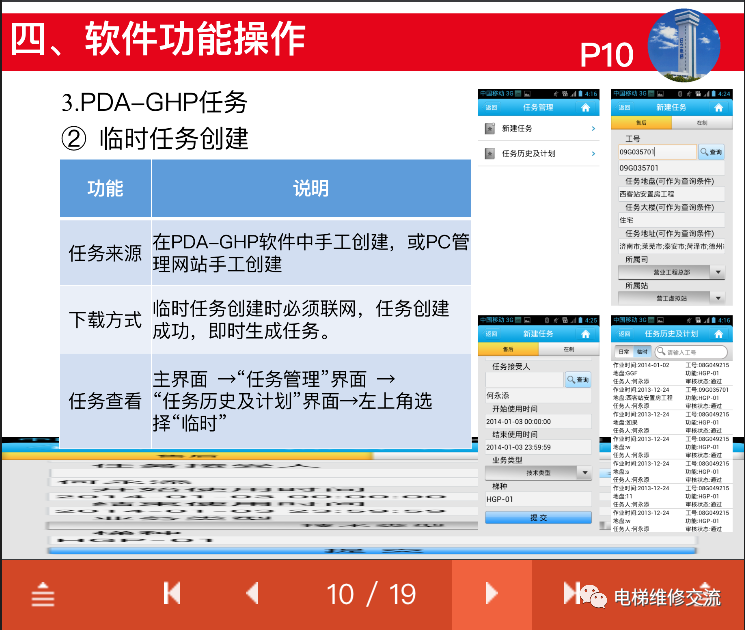Click the 10 / 19 page indicator
The height and width of the screenshot is (630, 745).
(x=371, y=594)
